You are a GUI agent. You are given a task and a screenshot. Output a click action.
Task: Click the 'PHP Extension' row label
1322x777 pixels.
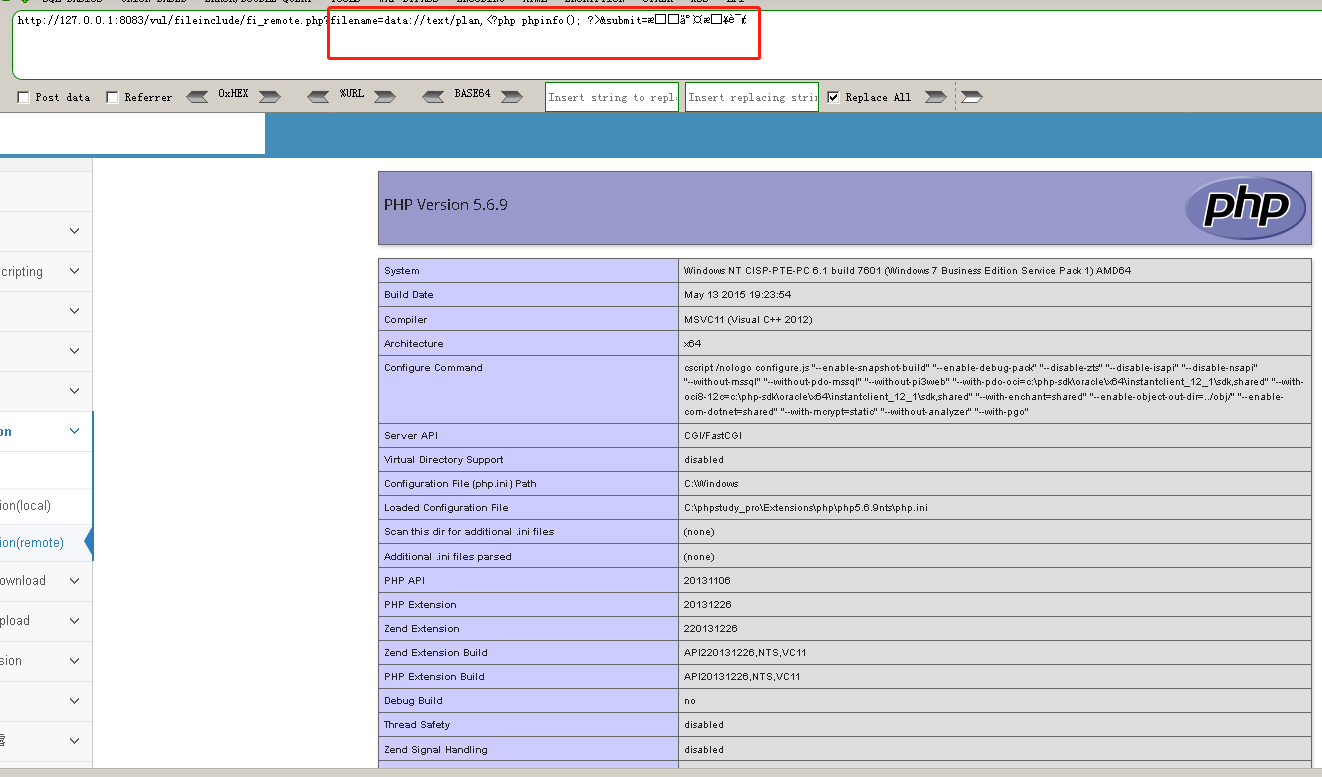420,605
